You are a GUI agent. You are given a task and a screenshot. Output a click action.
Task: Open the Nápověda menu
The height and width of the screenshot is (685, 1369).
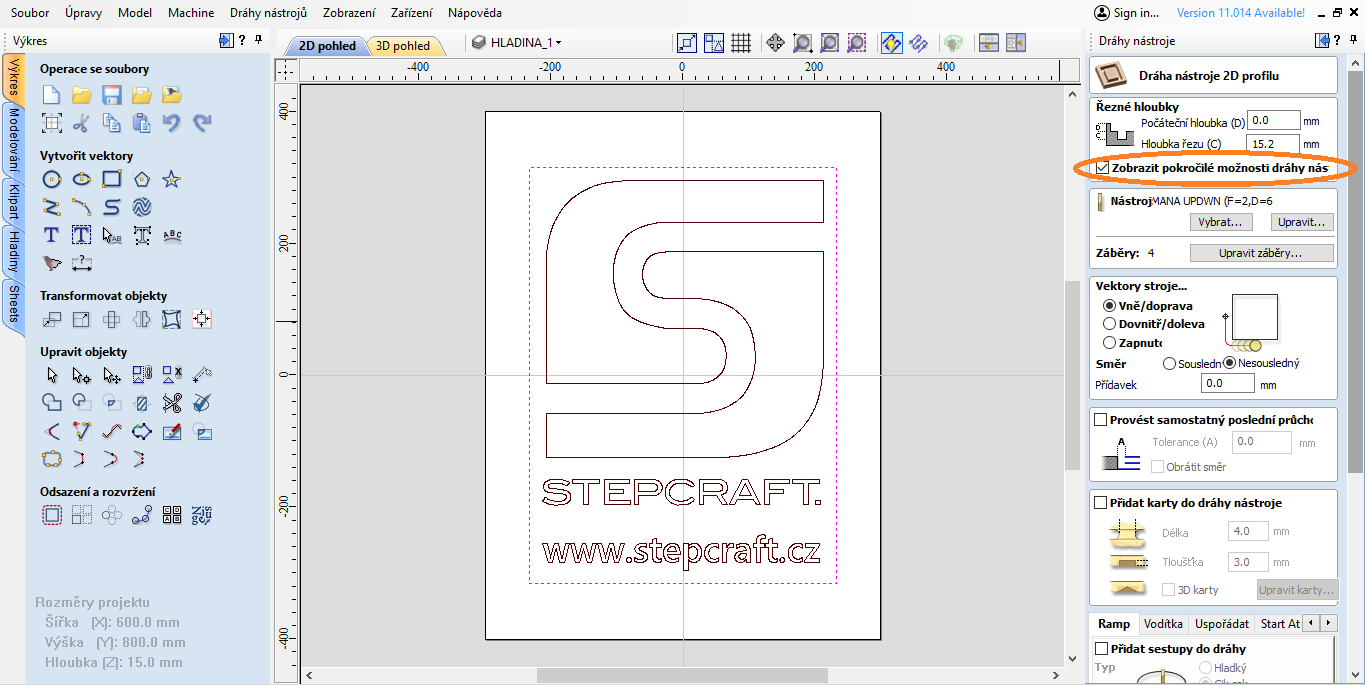(475, 13)
